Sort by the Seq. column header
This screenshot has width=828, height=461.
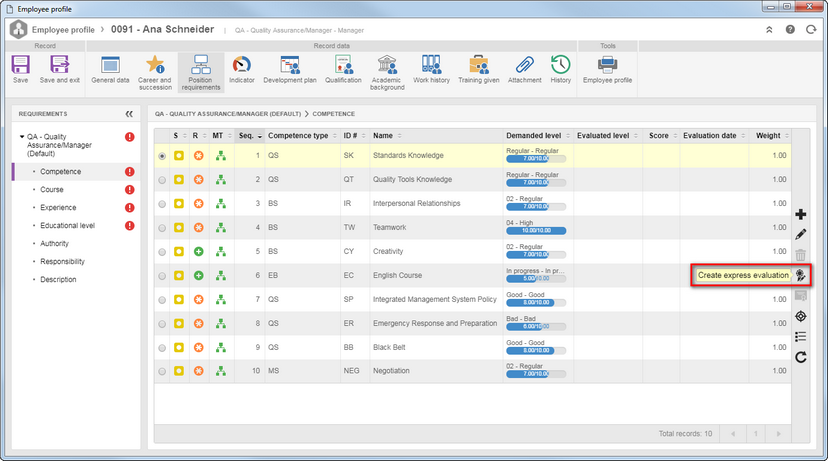click(x=250, y=136)
